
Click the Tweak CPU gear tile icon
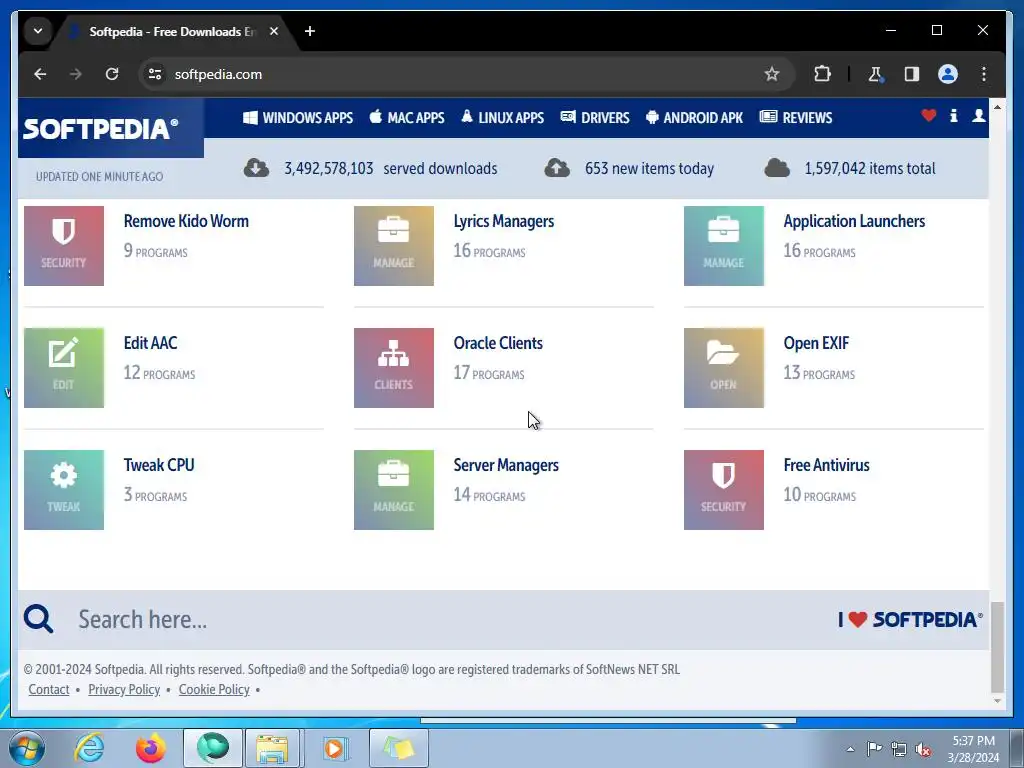[x=64, y=490]
